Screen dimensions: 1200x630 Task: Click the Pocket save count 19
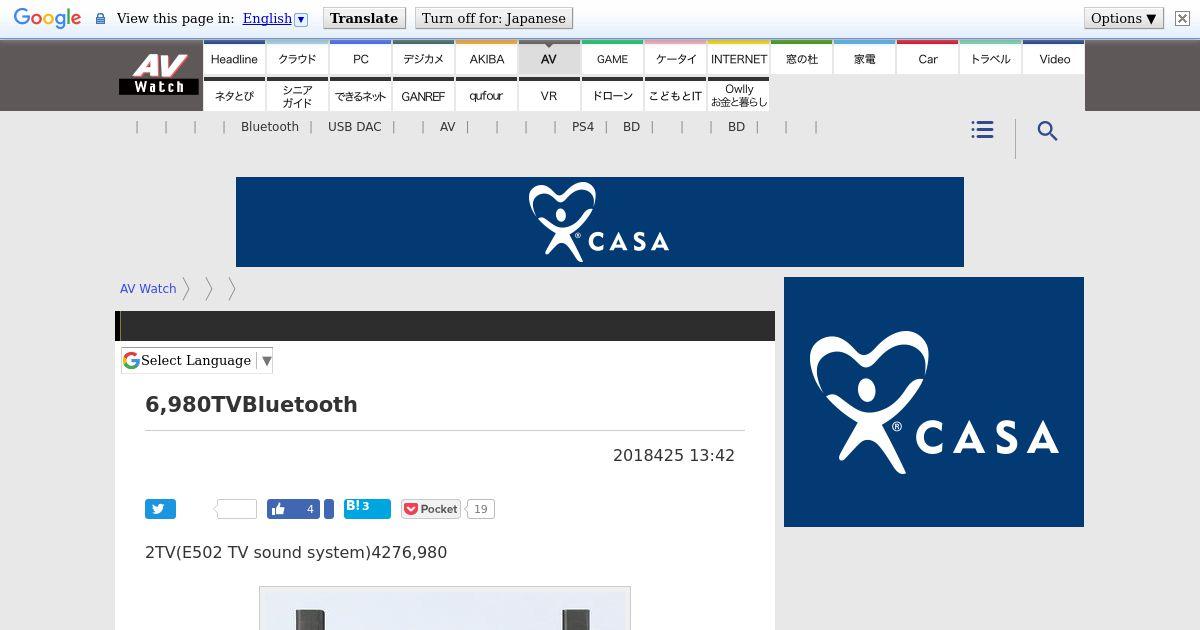(x=480, y=509)
